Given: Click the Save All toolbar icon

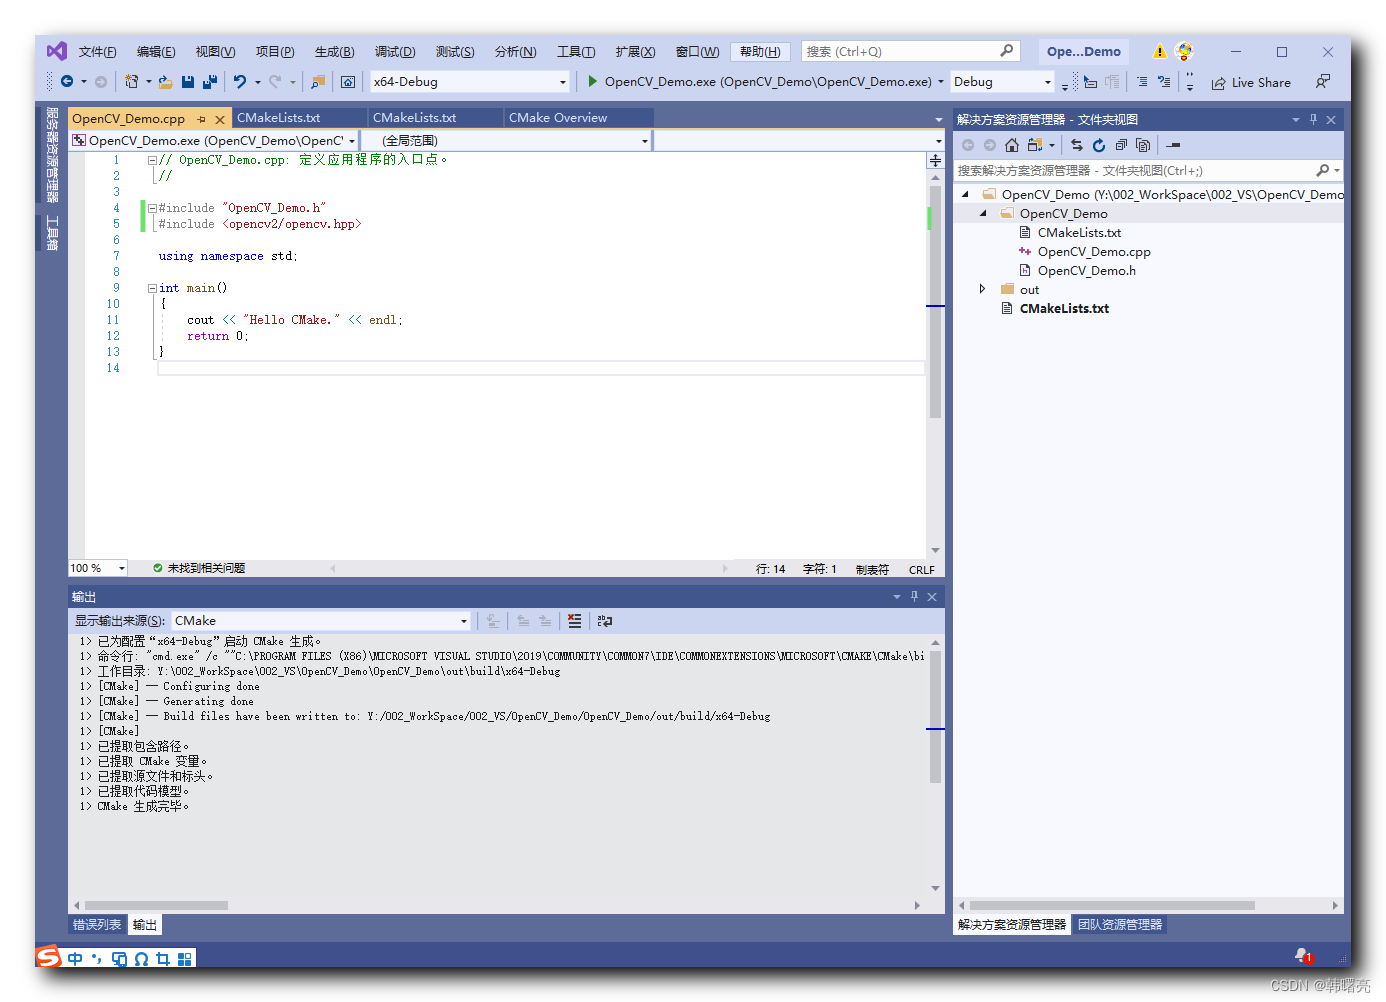Looking at the screenshot, I should [210, 82].
